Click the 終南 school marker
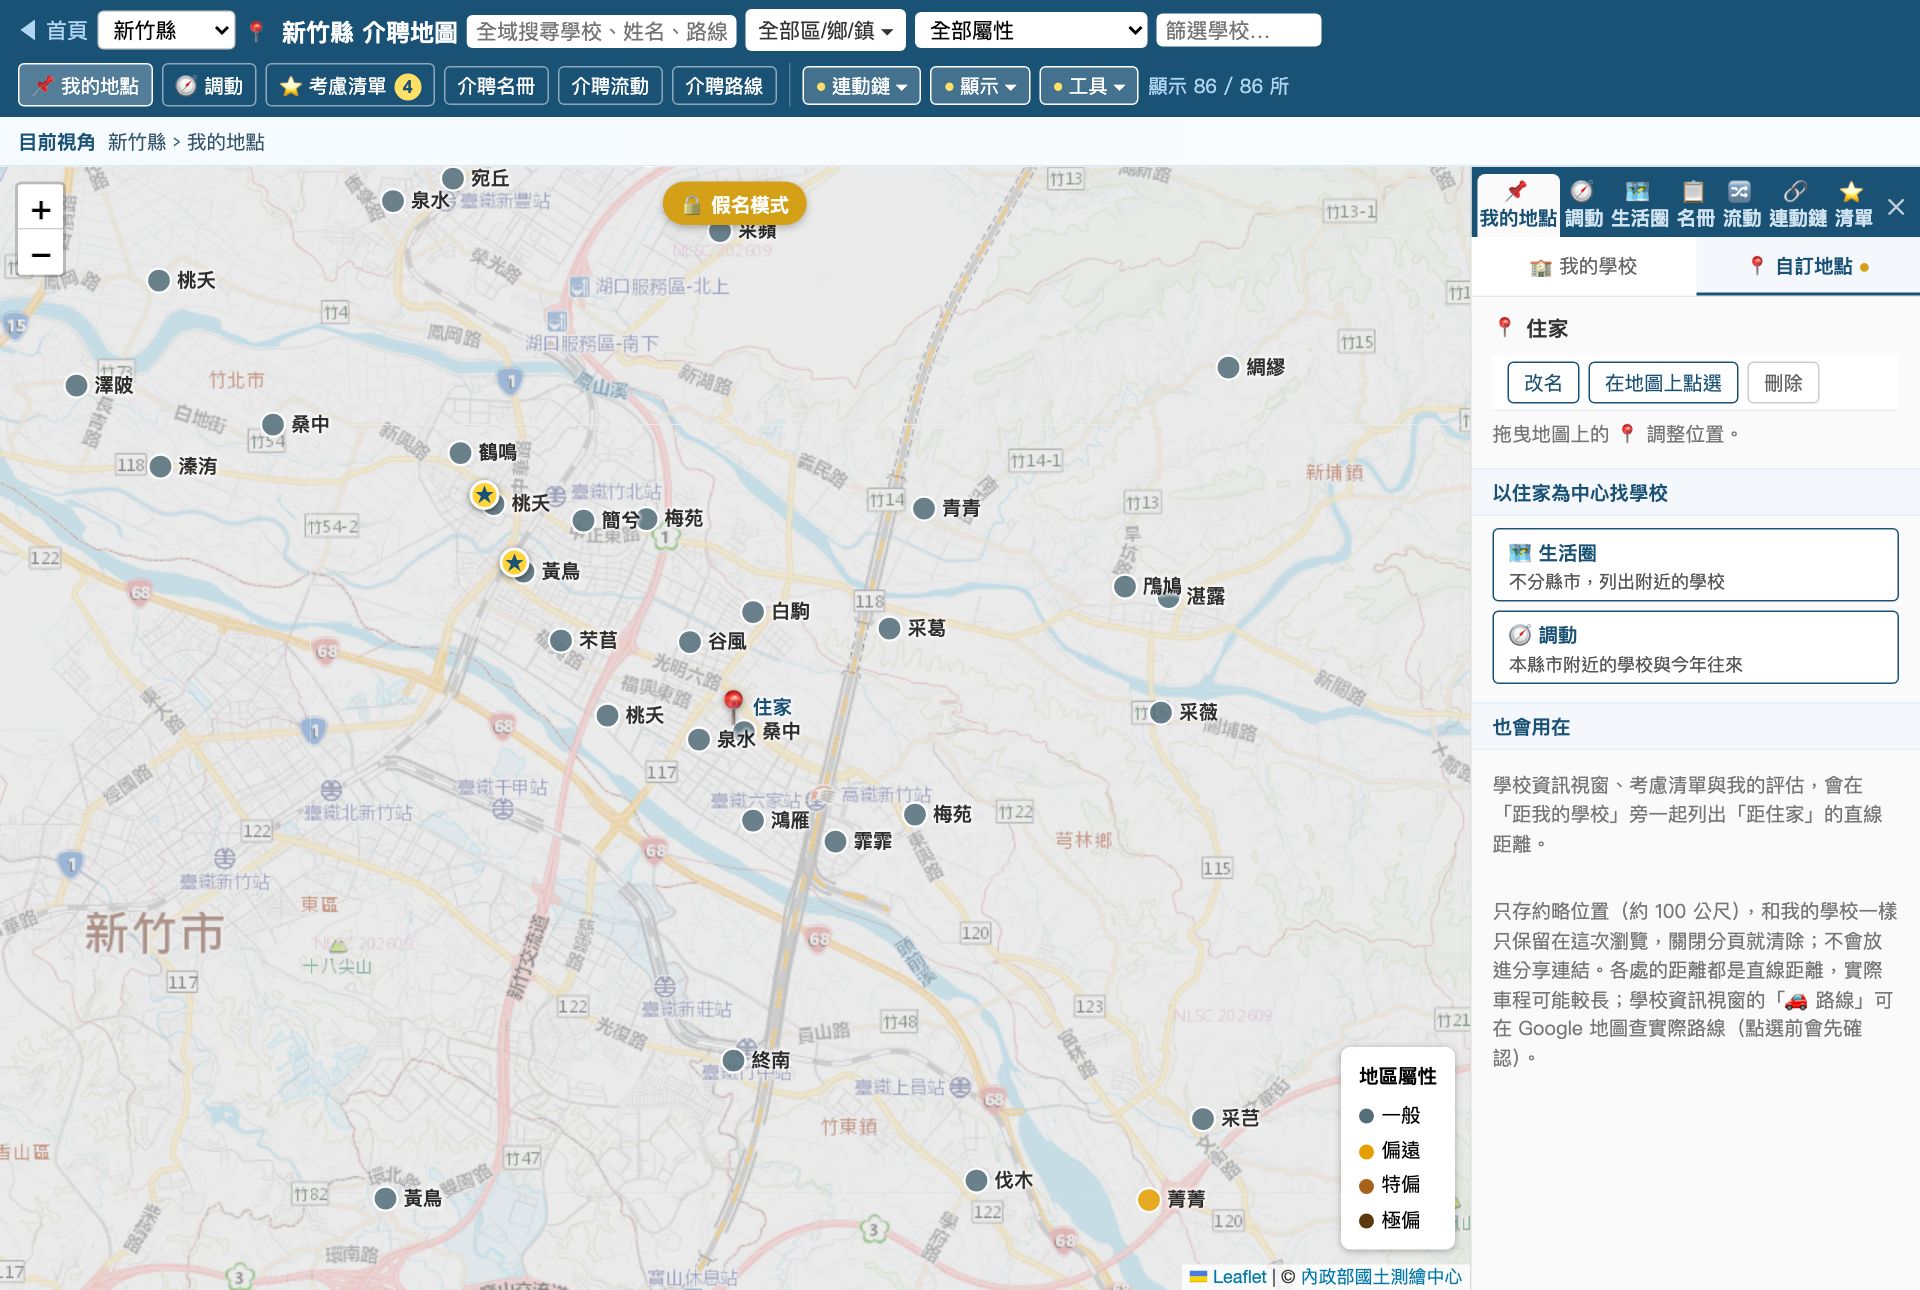The image size is (1920, 1290). click(x=733, y=1060)
